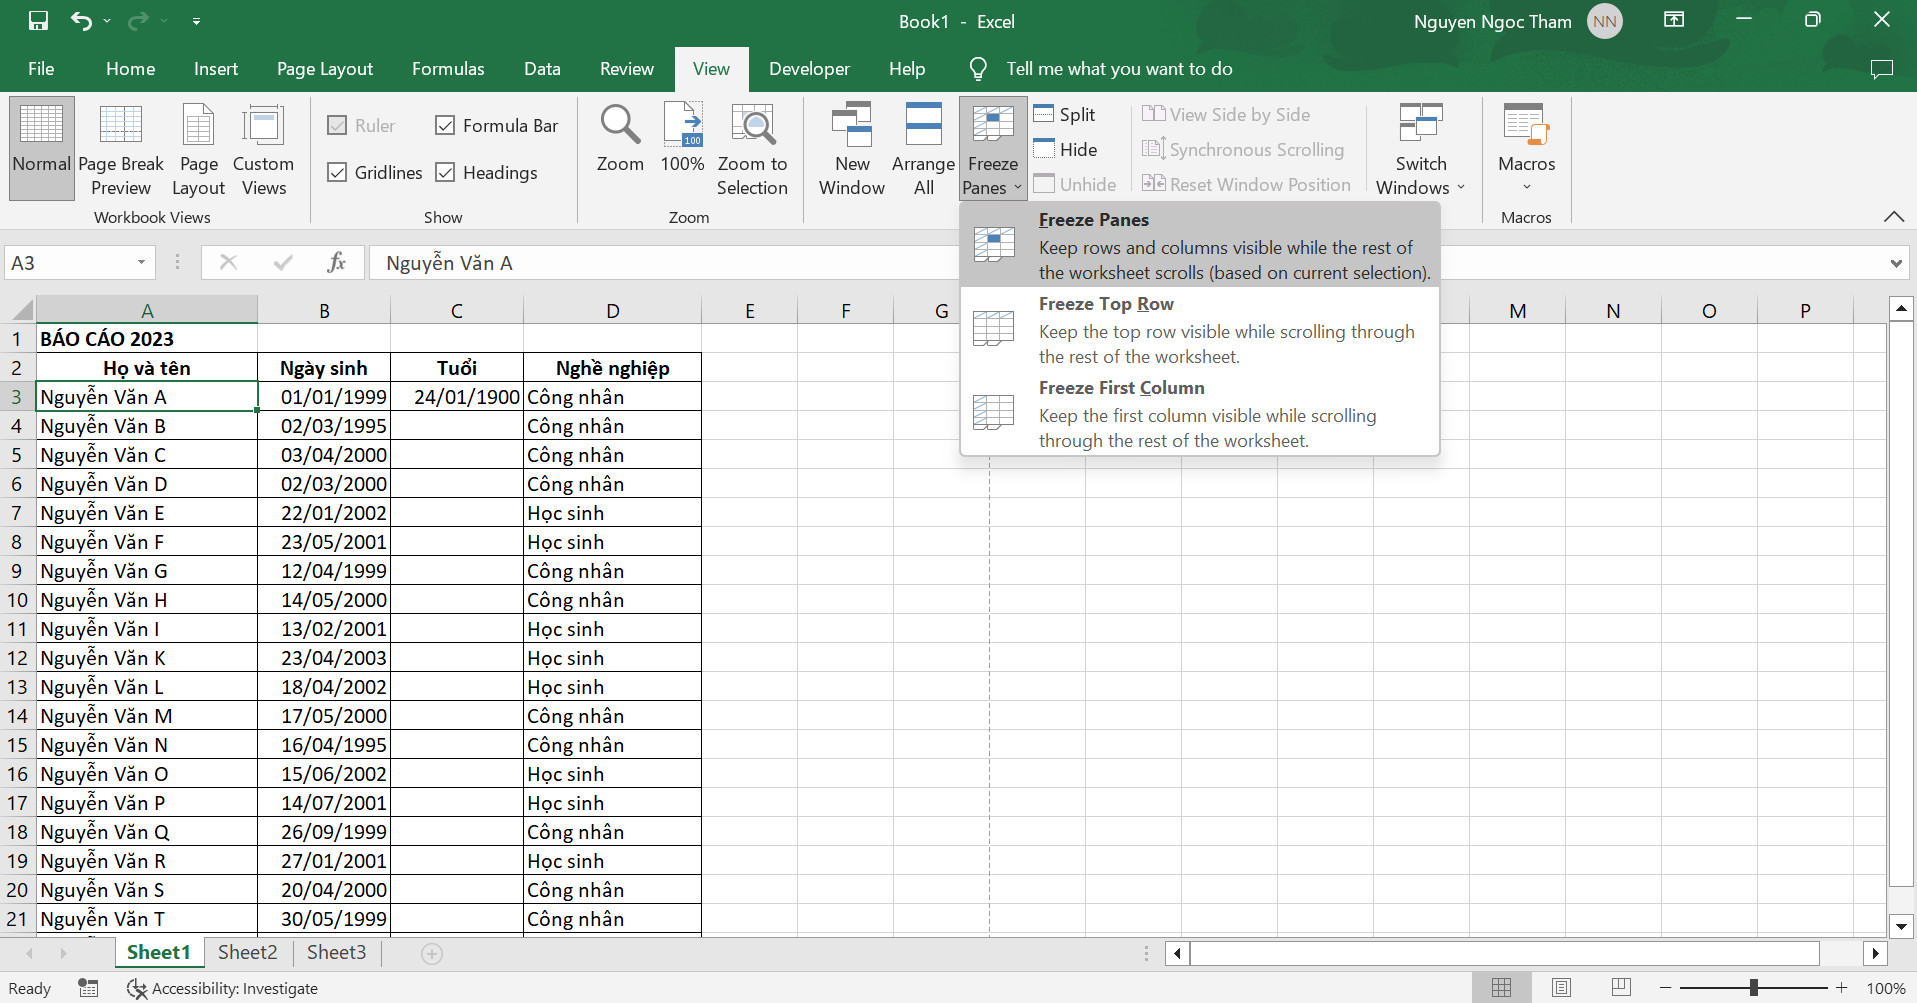Image resolution: width=1917 pixels, height=1003 pixels.
Task: Uncheck the Formula Bar checkbox
Action: pyautogui.click(x=446, y=126)
